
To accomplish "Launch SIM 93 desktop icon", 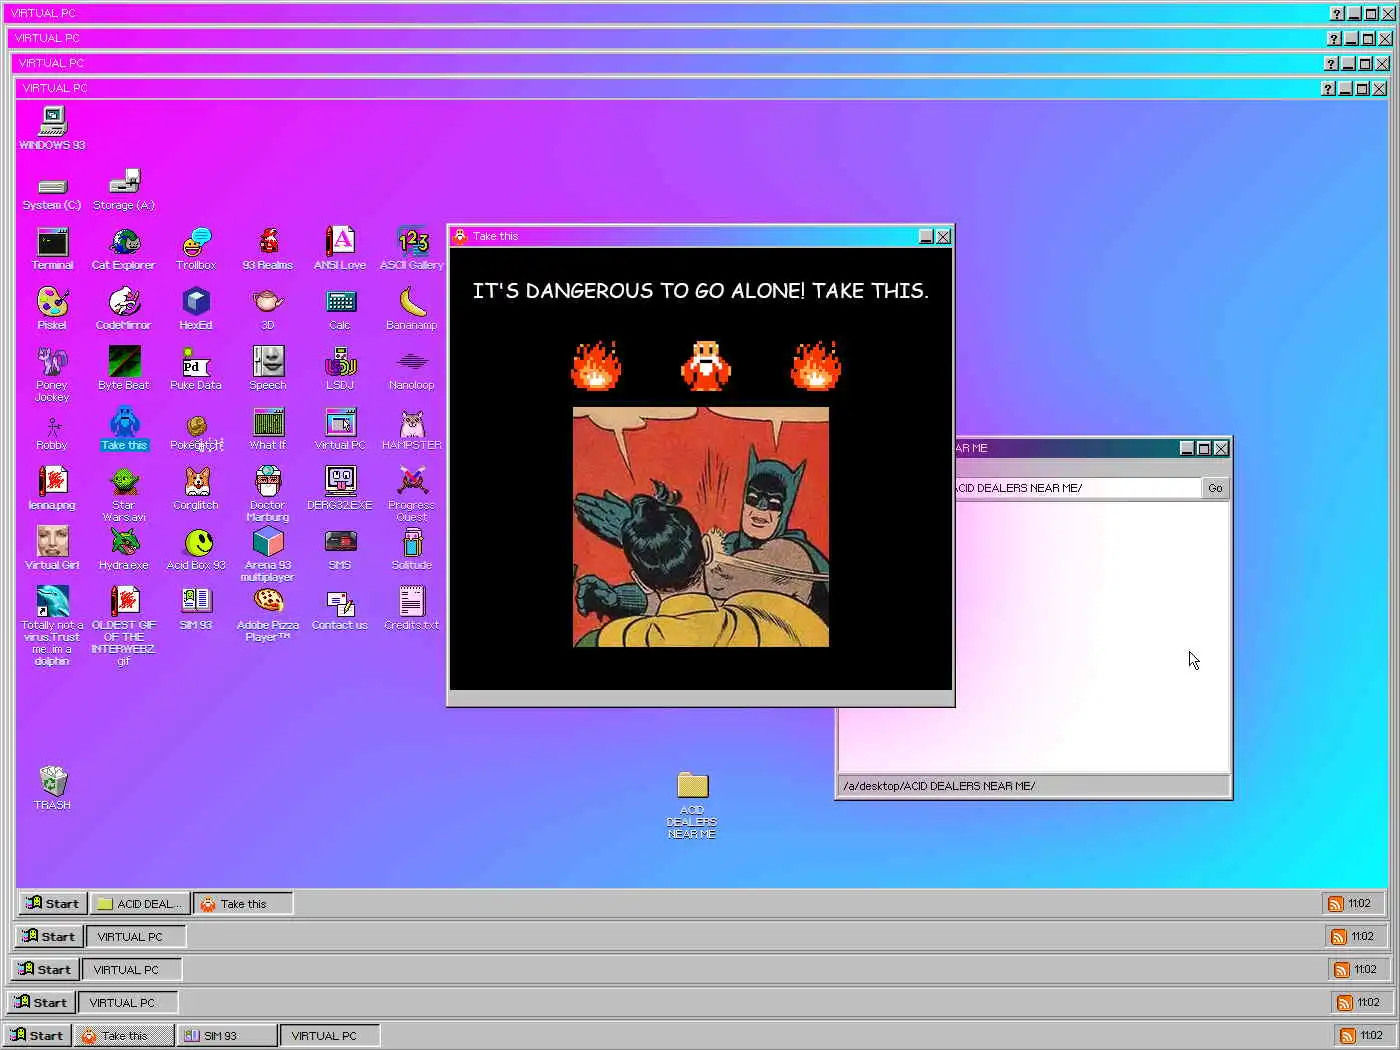I will coord(196,609).
